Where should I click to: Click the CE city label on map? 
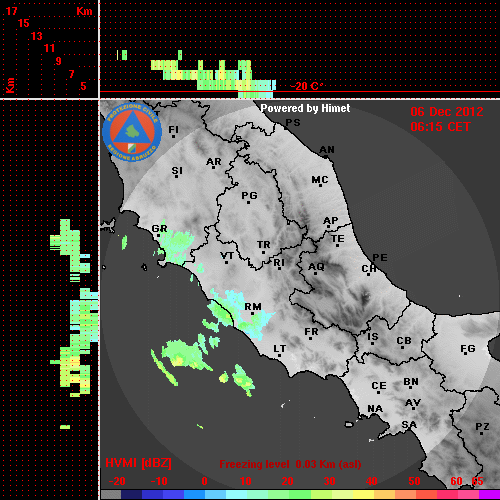[x=379, y=386]
